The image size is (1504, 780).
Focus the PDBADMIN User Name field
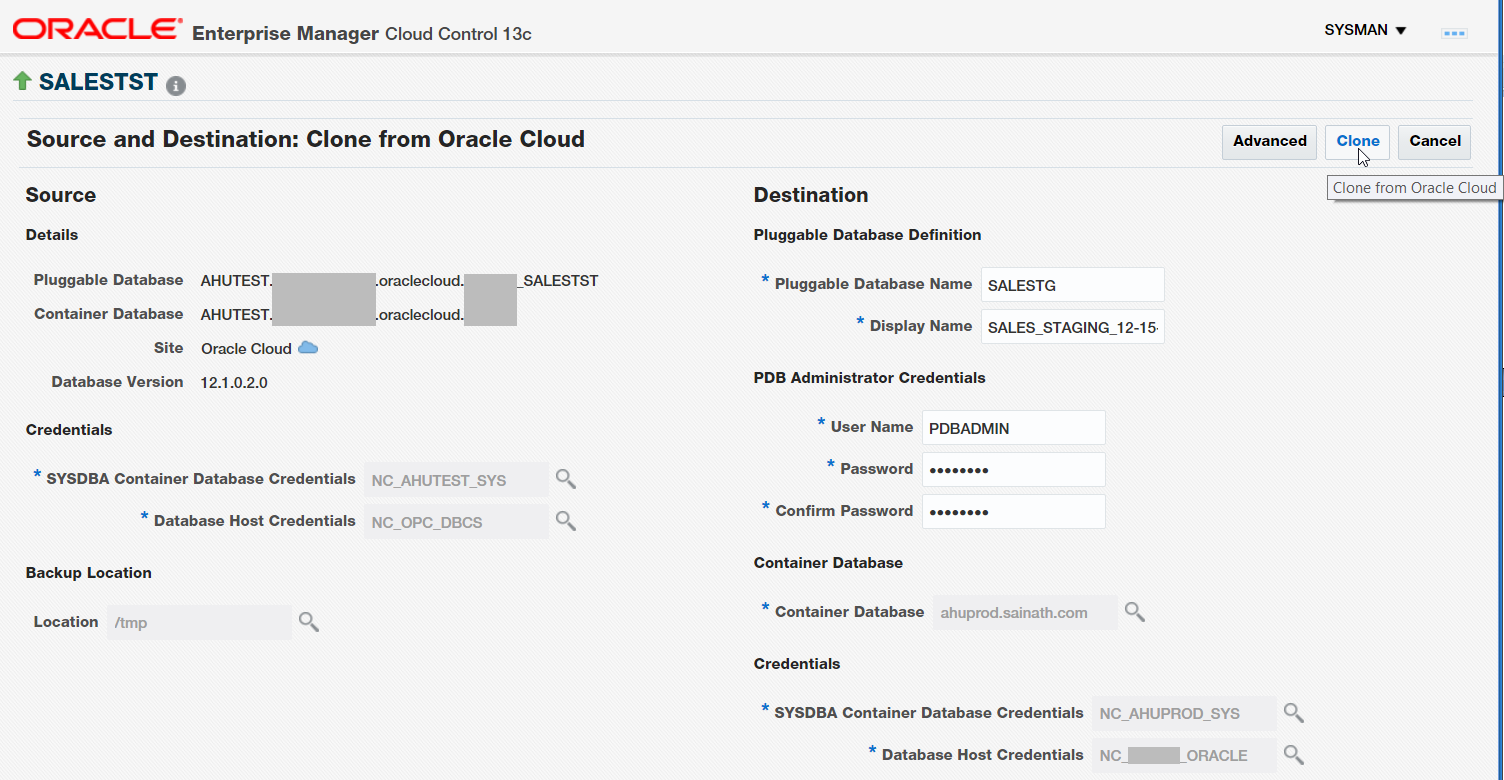click(1014, 428)
